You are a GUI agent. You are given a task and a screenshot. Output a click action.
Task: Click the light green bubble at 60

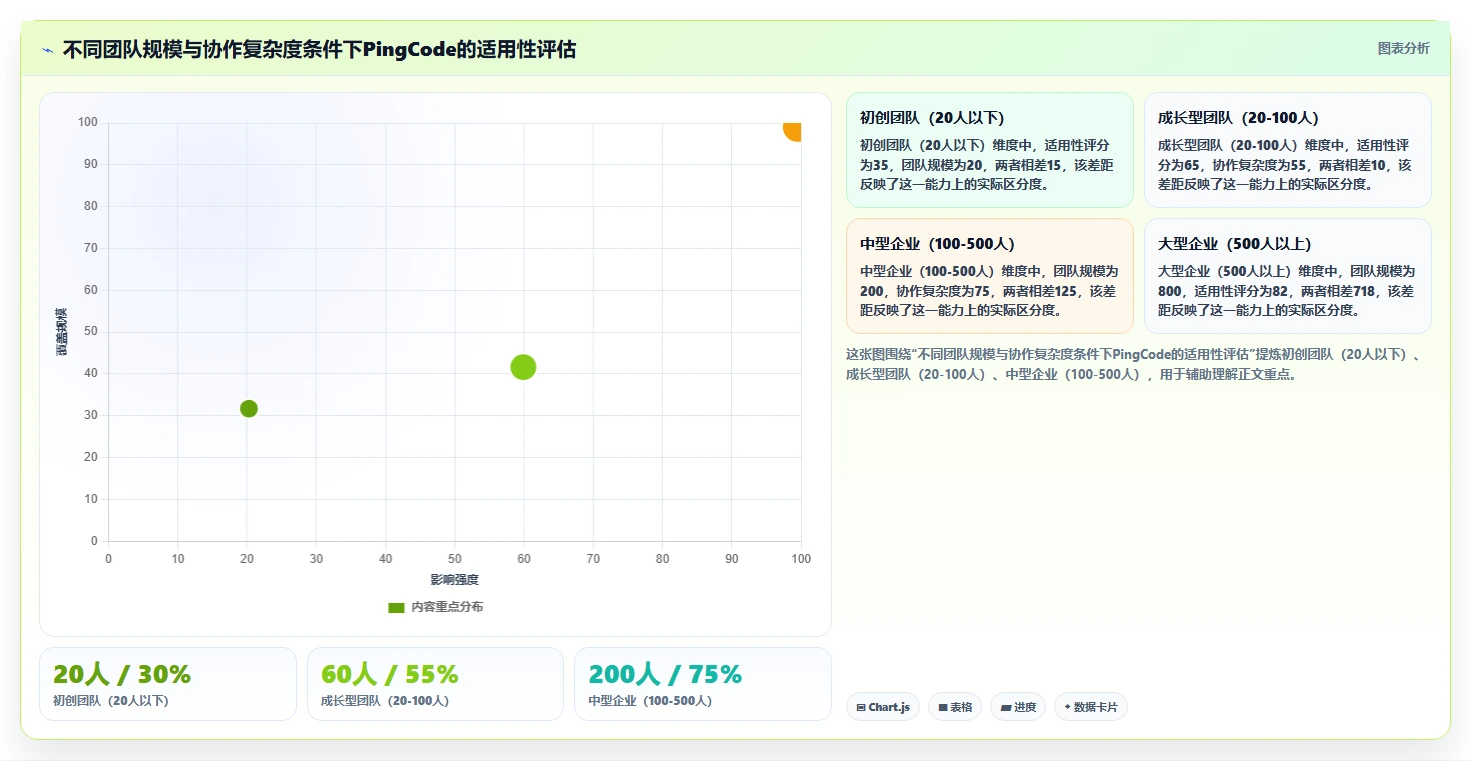click(x=523, y=367)
